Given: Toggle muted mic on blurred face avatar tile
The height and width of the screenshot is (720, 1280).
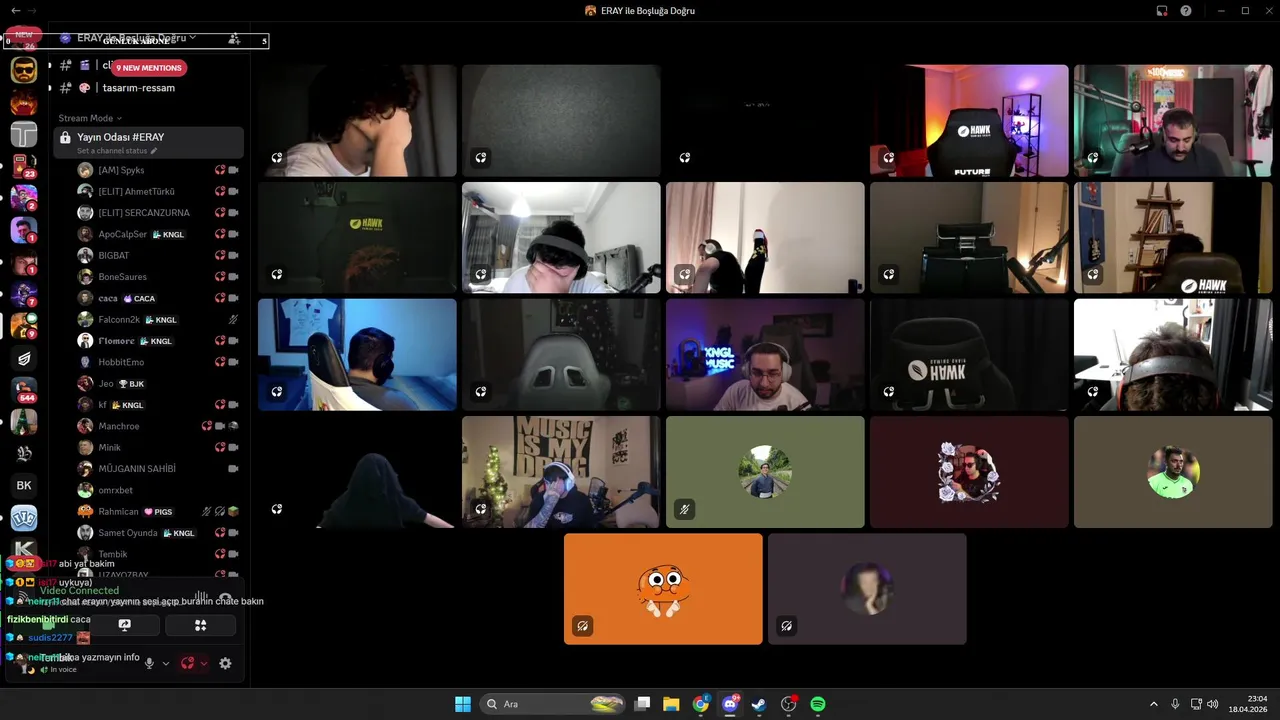Looking at the screenshot, I should [787, 626].
